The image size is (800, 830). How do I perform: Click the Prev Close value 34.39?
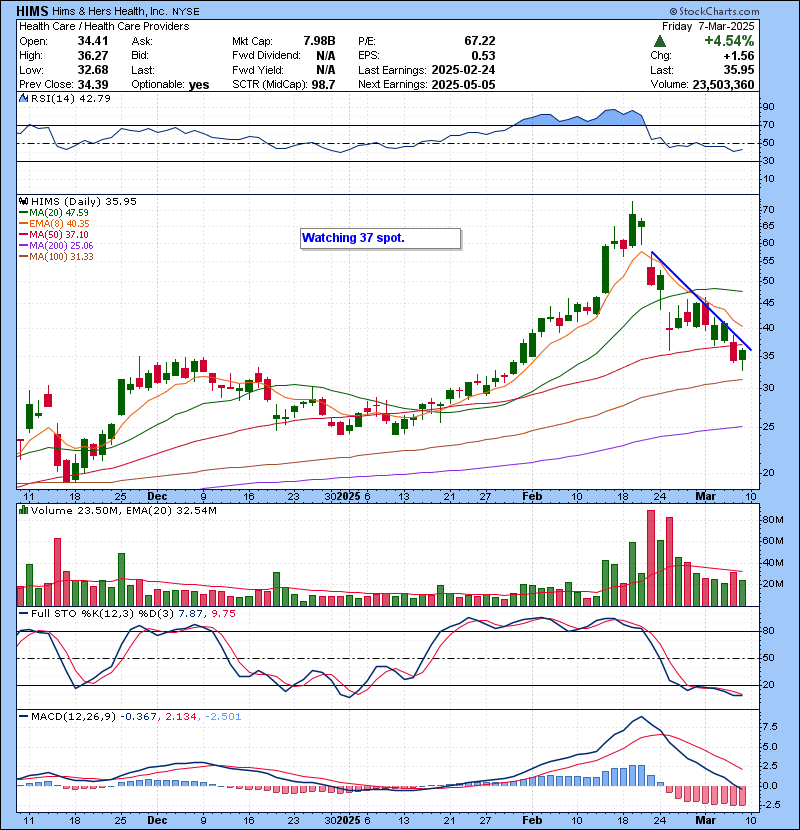93,84
